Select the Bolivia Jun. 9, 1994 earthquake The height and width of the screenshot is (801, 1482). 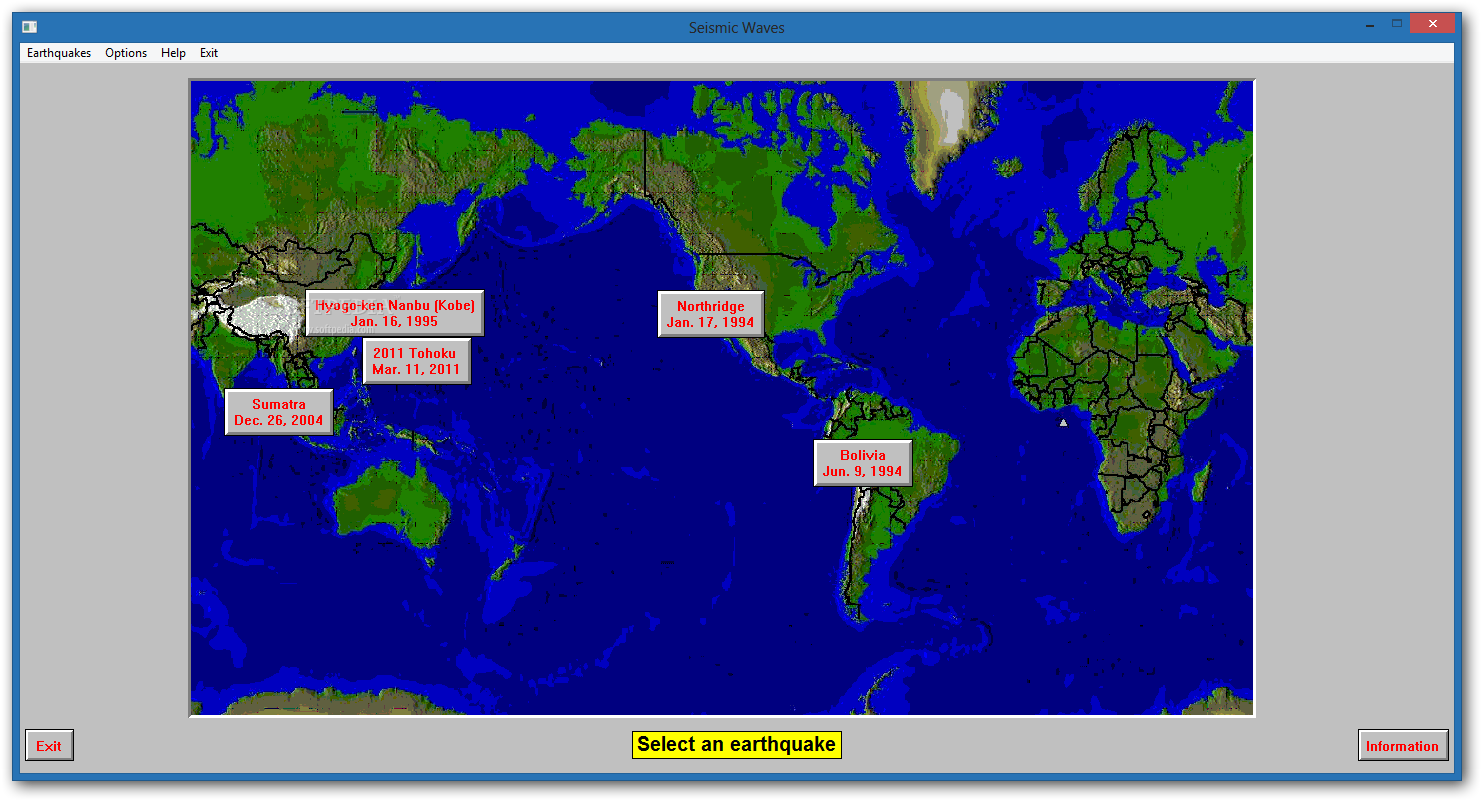click(863, 463)
